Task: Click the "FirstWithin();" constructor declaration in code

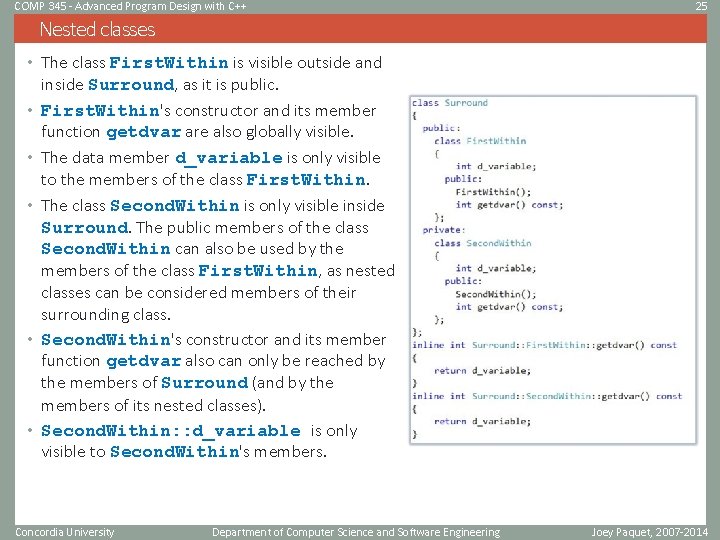Action: click(493, 192)
